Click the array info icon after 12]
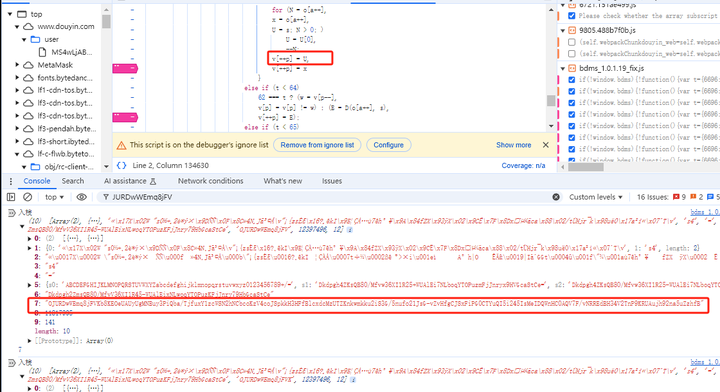This screenshot has width=720, height=392. click(x=350, y=230)
